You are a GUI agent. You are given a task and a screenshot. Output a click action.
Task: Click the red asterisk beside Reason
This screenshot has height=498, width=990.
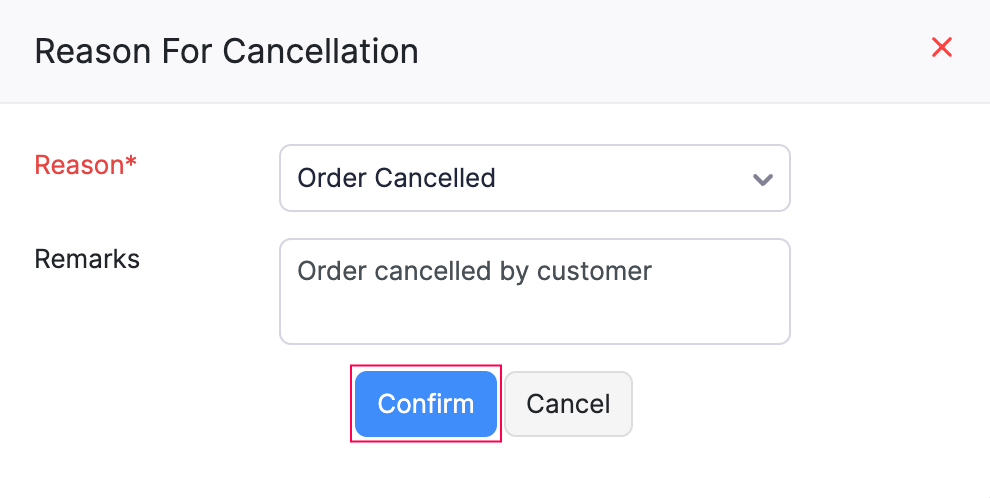coord(130,164)
